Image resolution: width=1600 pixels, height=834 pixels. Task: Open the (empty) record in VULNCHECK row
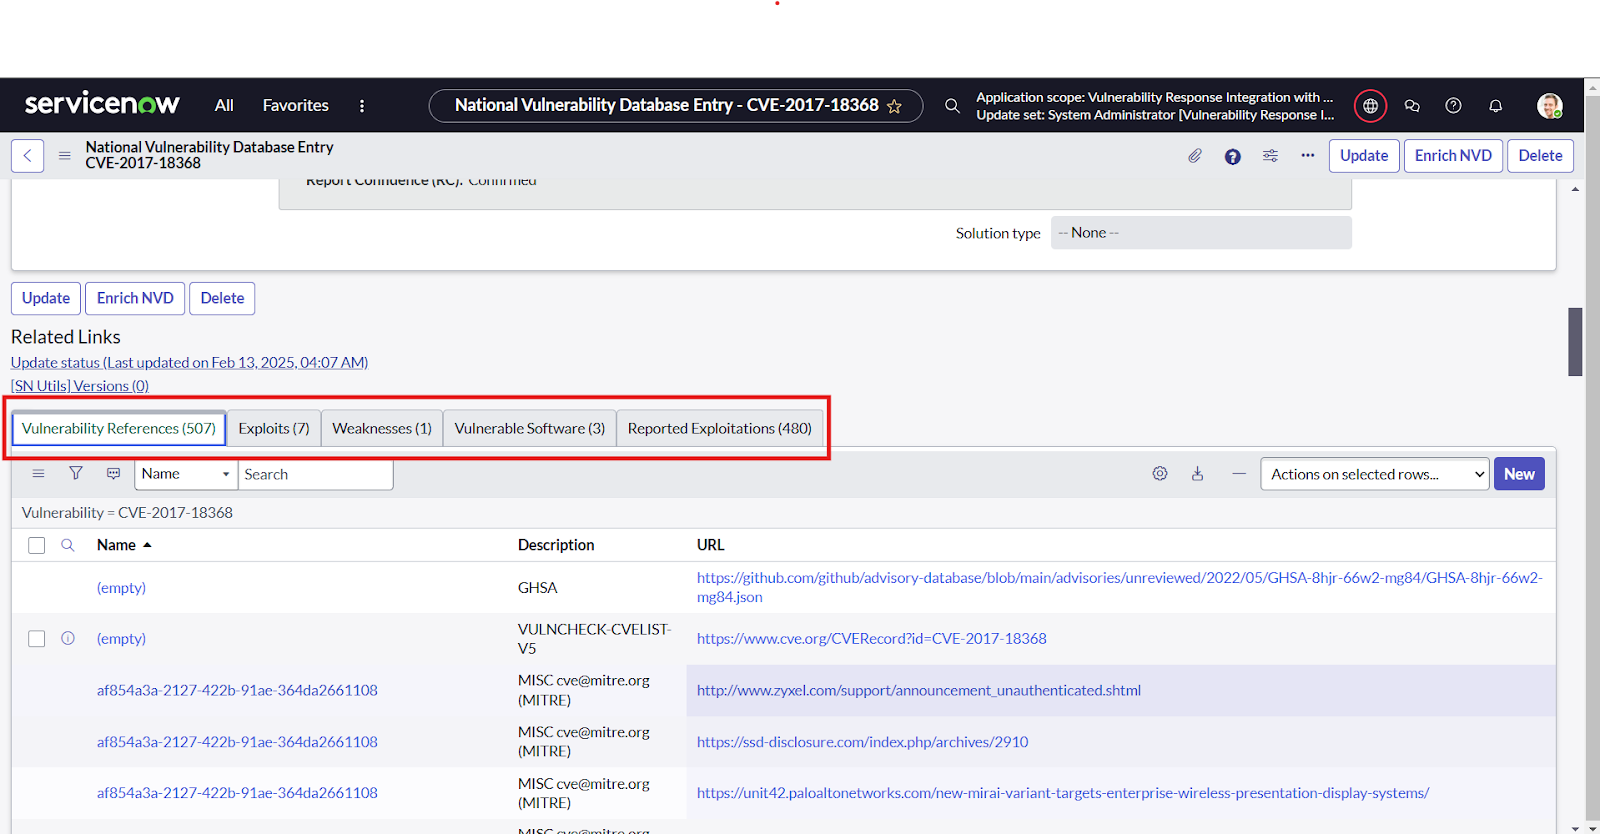coord(121,639)
